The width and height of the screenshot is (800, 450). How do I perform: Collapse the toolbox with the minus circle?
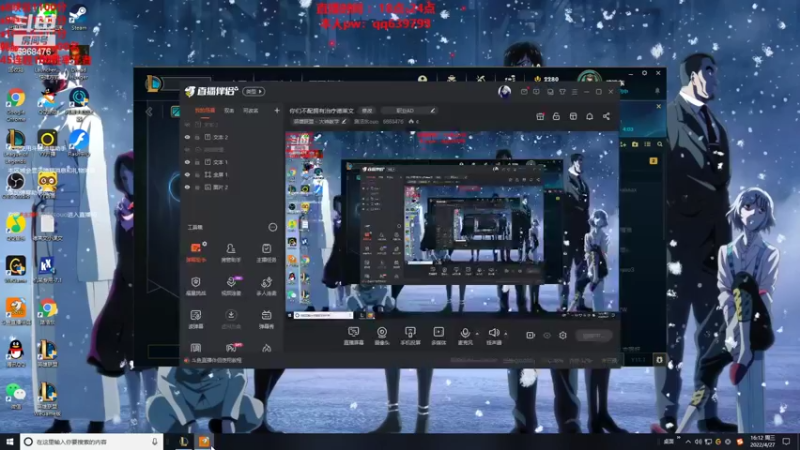point(272,227)
